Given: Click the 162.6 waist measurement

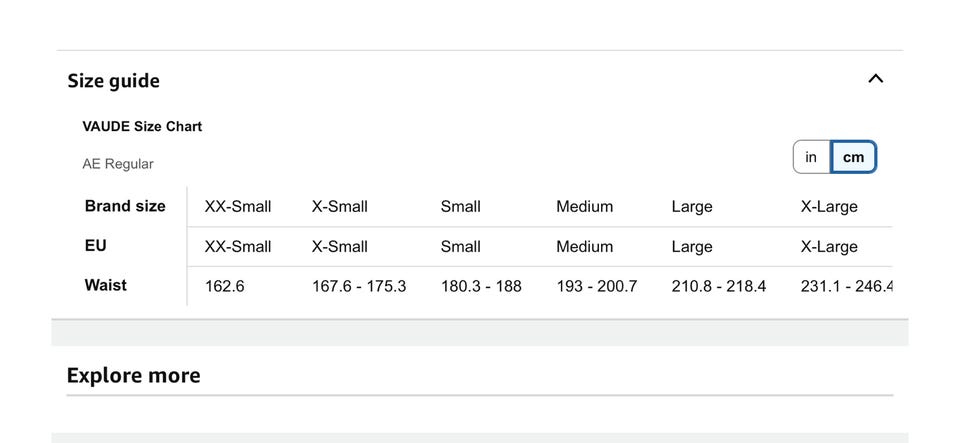Looking at the screenshot, I should point(225,286).
